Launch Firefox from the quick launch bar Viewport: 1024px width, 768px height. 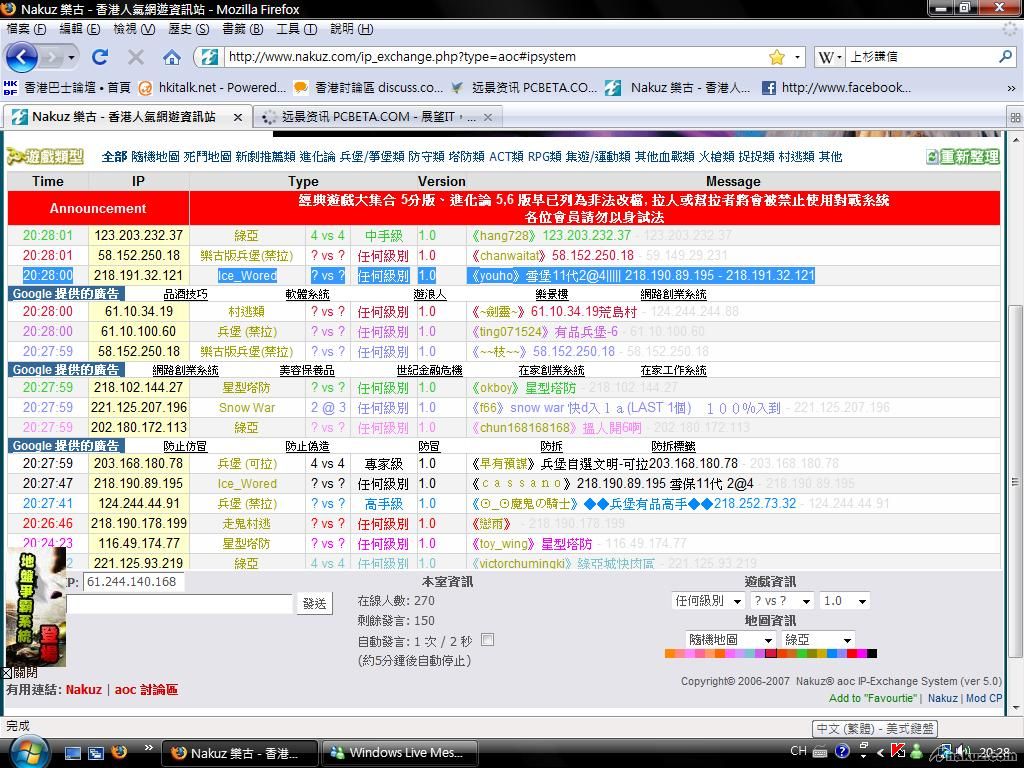coord(120,752)
